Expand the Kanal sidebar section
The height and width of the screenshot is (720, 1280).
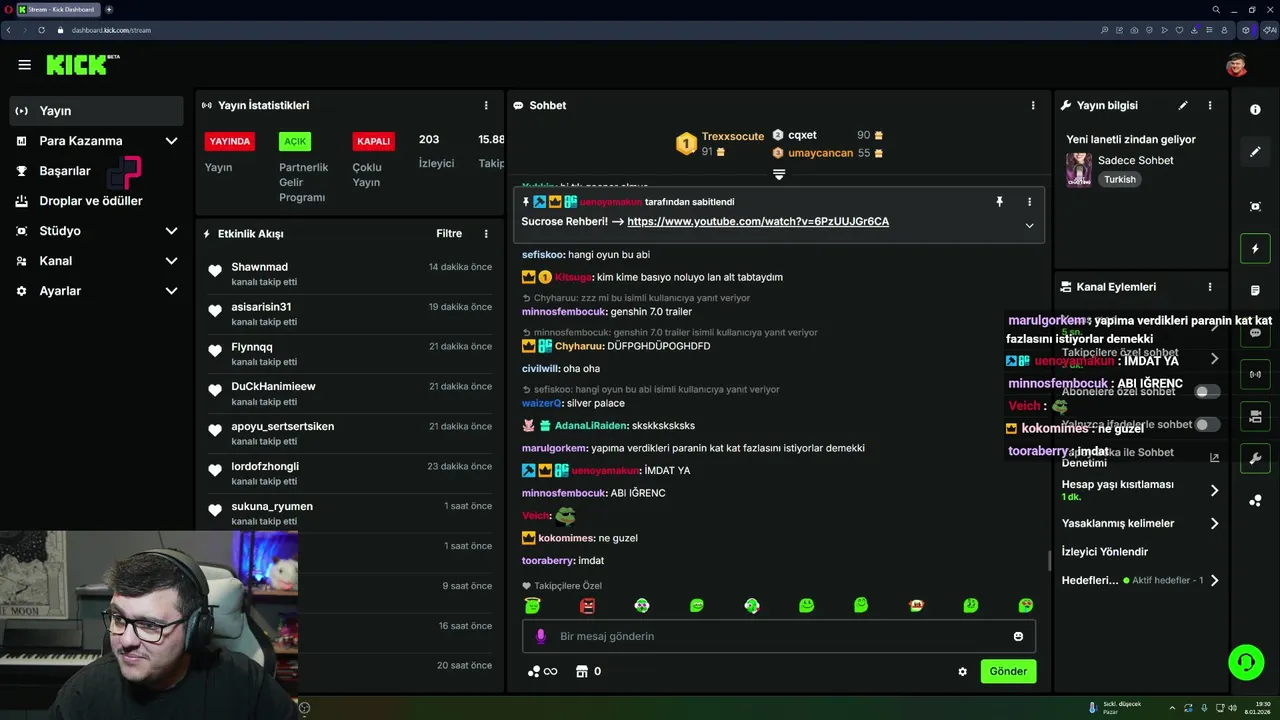tap(171, 261)
